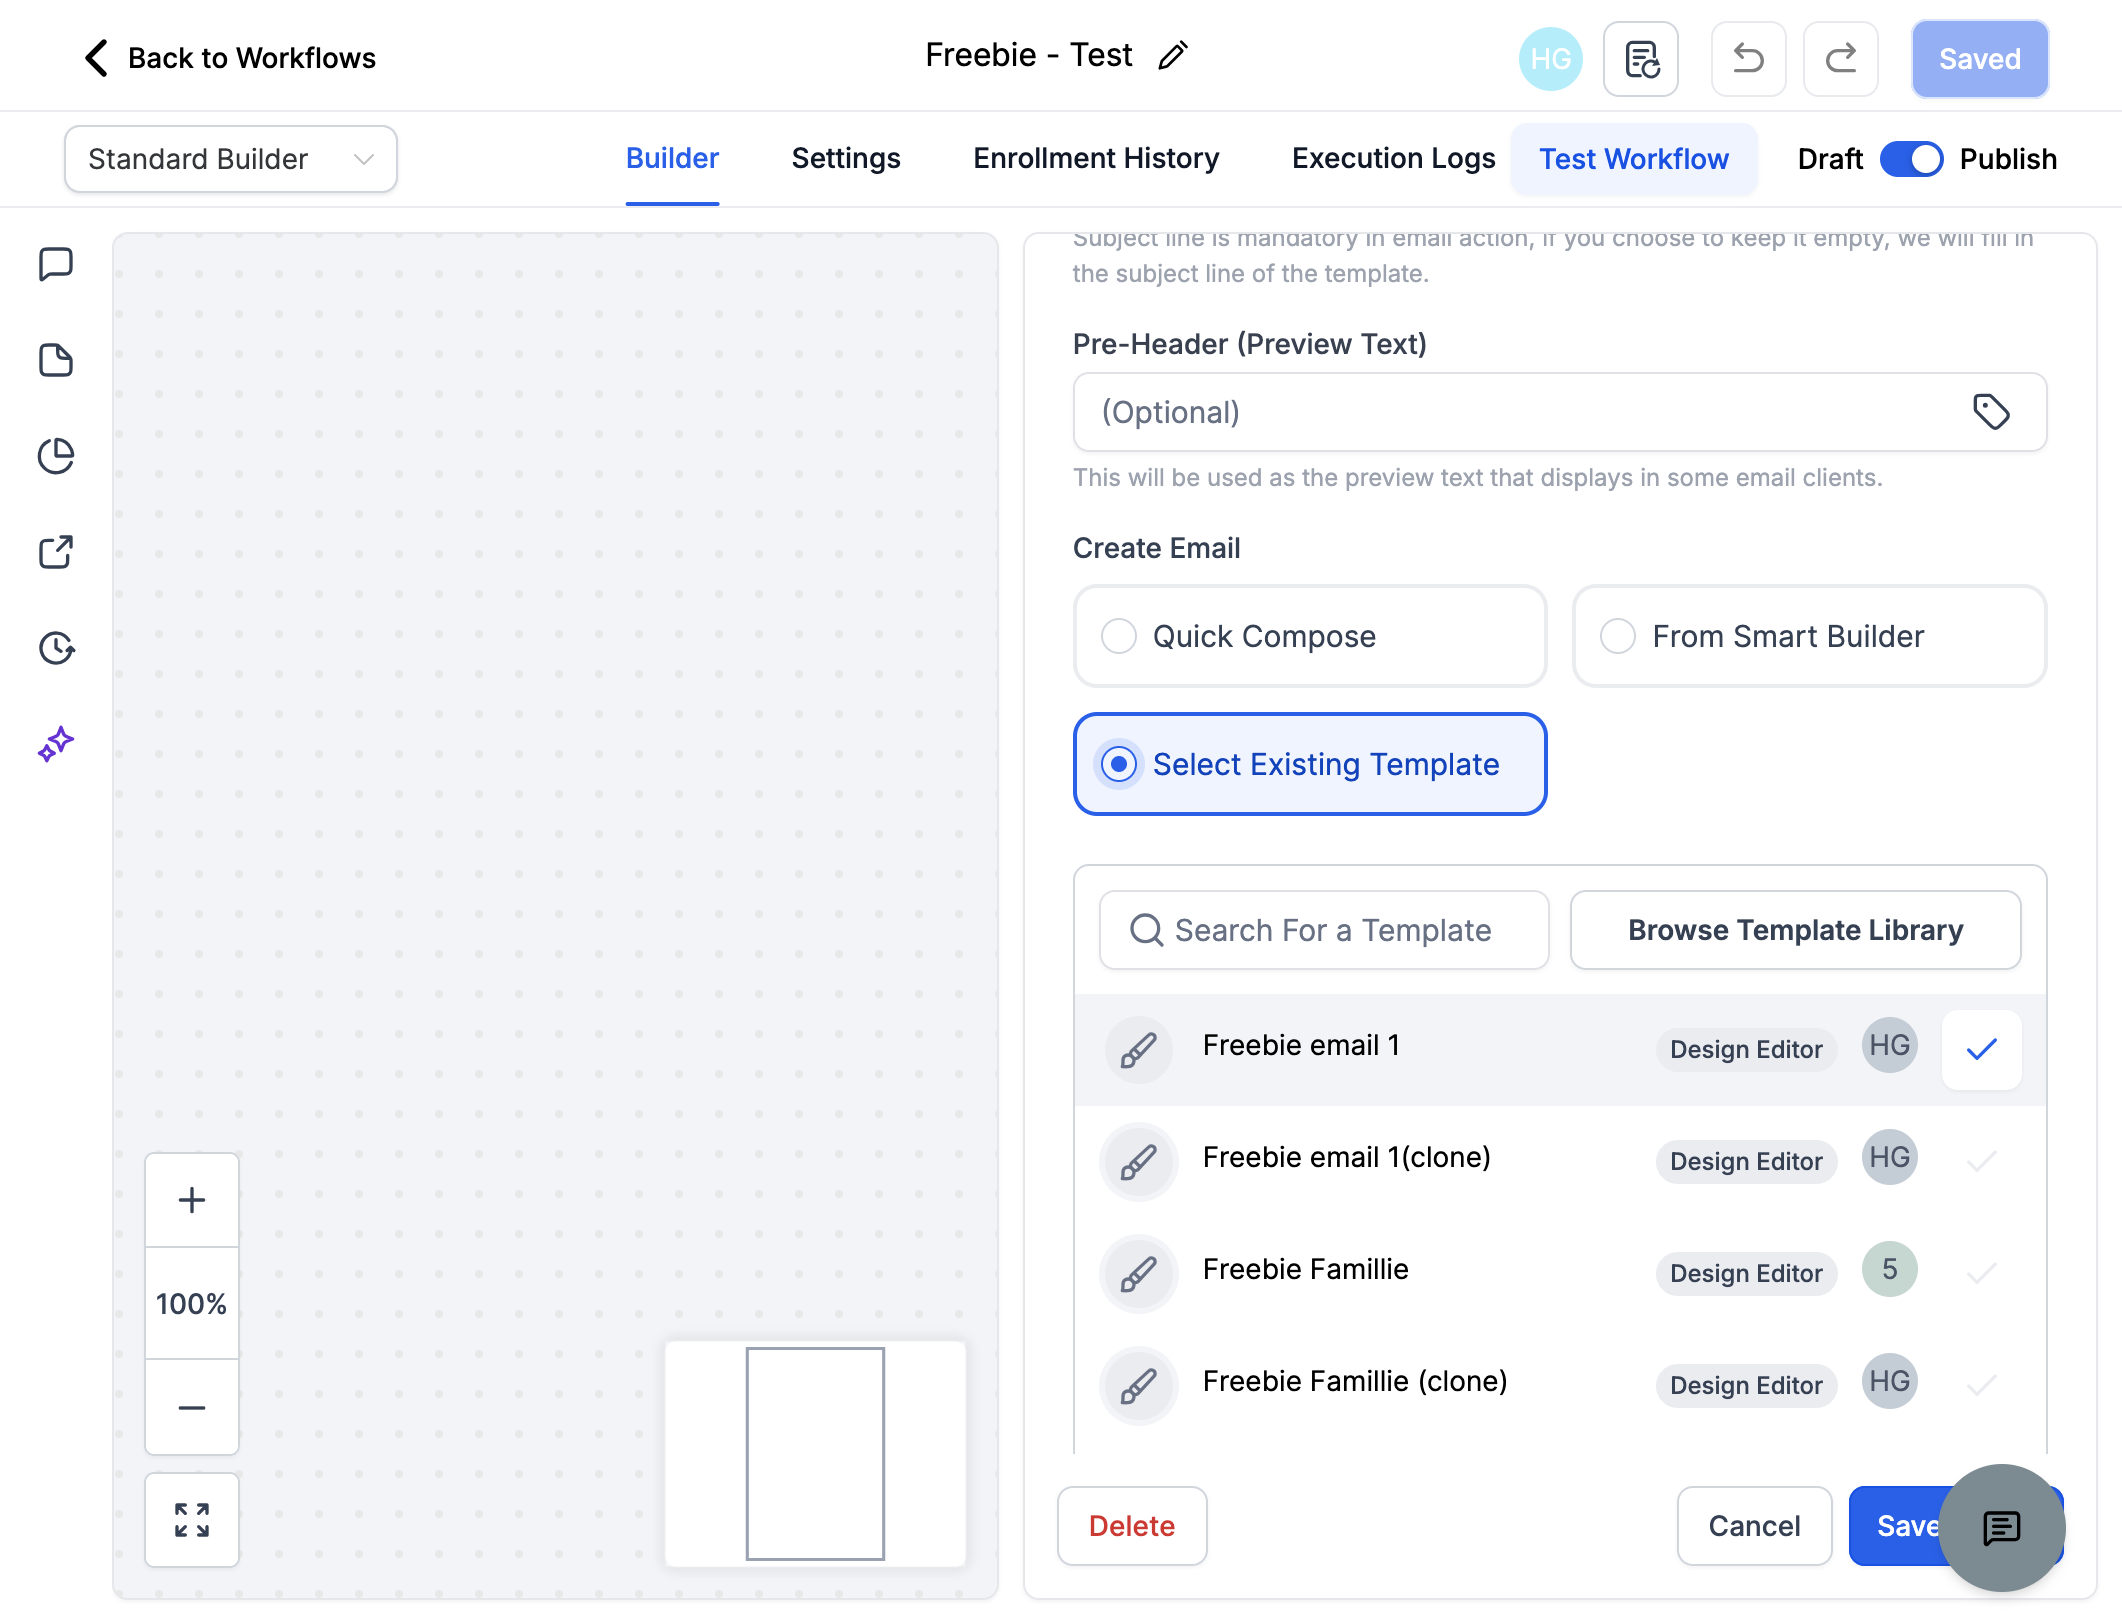
Task: Edit workflow name with pencil icon
Action: tap(1173, 56)
